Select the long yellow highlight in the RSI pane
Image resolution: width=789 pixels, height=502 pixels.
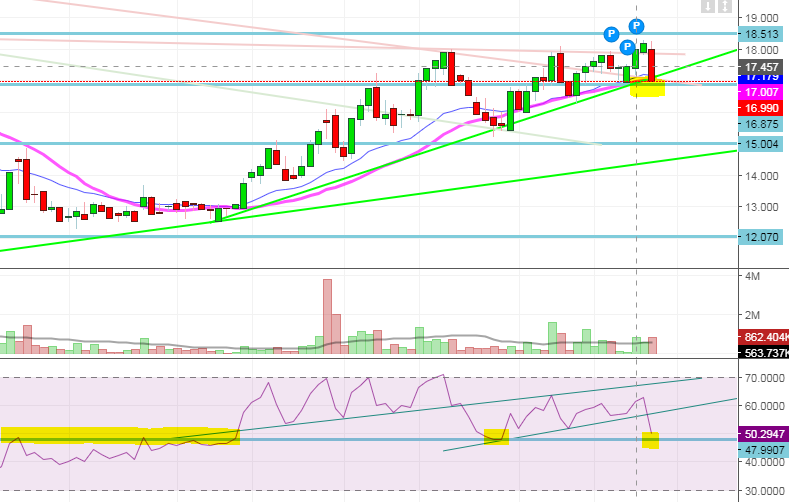click(x=120, y=436)
